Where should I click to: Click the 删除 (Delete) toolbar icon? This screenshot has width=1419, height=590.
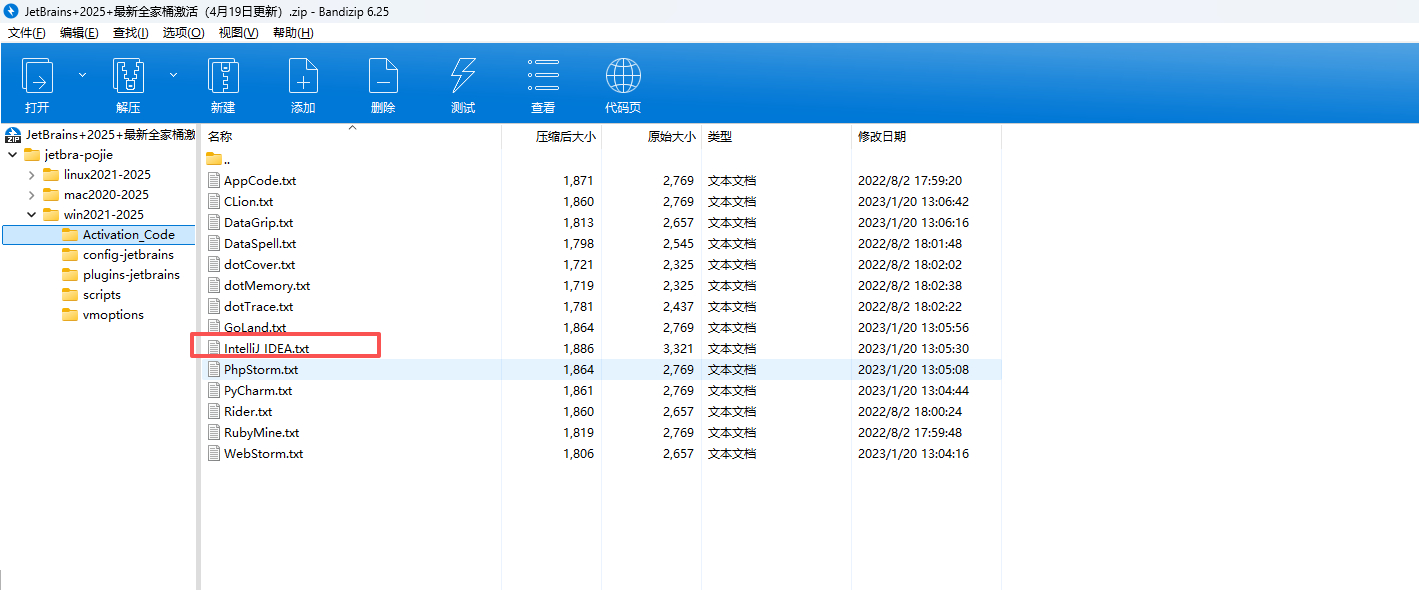pyautogui.click(x=383, y=77)
